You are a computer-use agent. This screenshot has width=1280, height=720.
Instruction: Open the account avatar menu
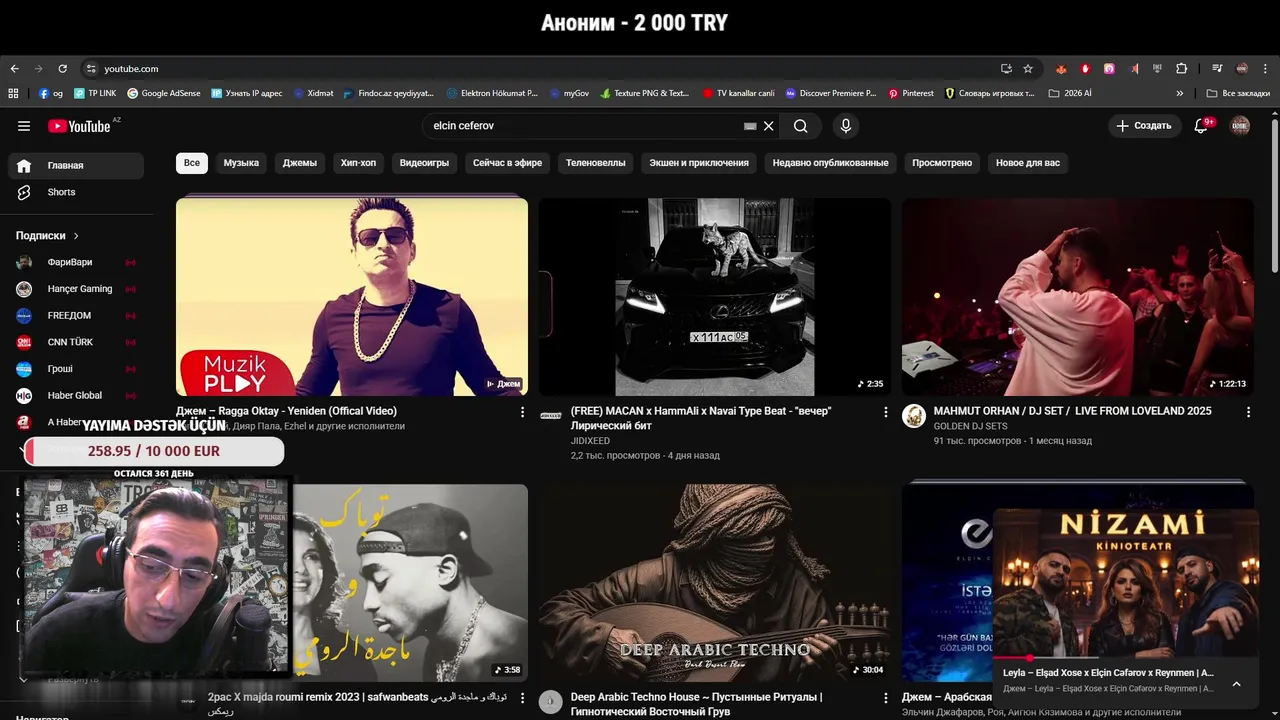click(1240, 126)
